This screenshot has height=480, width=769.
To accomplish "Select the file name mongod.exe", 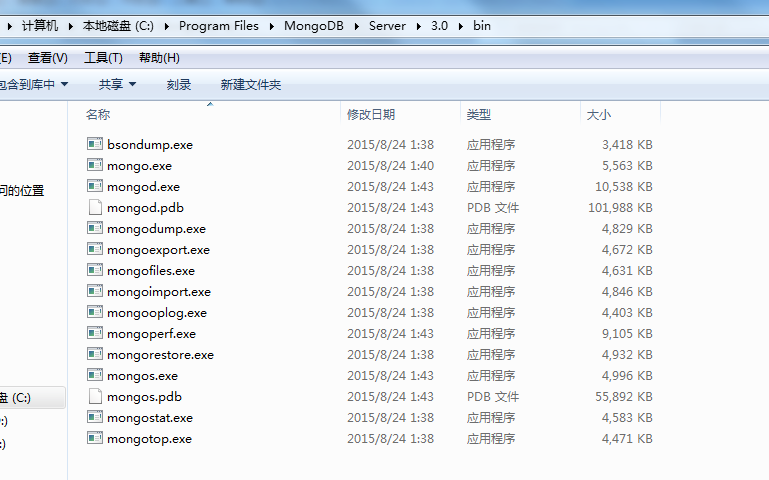I will (143, 187).
